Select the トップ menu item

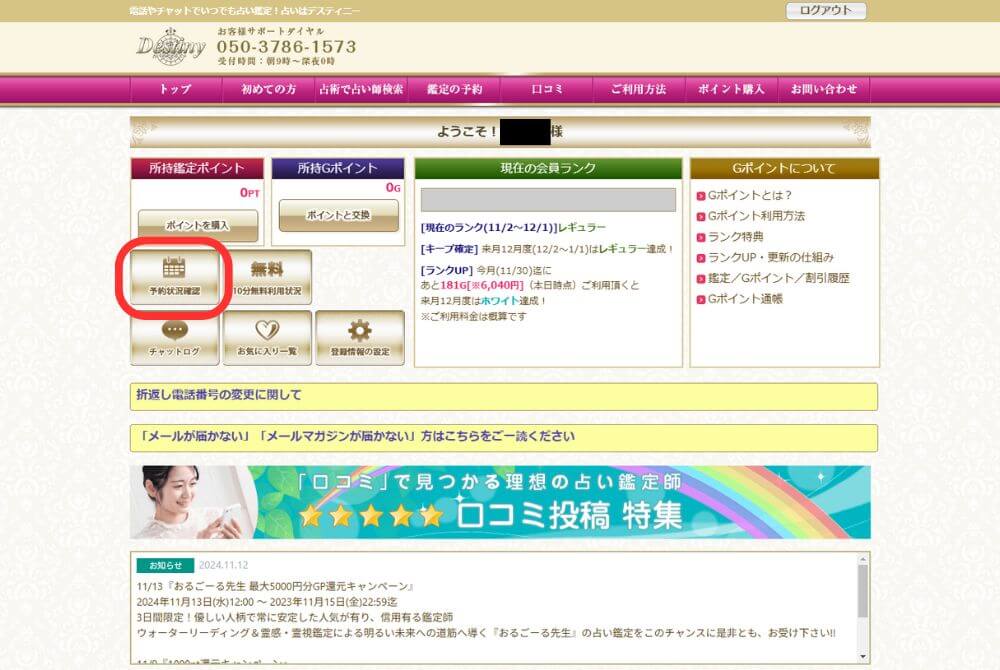point(175,89)
